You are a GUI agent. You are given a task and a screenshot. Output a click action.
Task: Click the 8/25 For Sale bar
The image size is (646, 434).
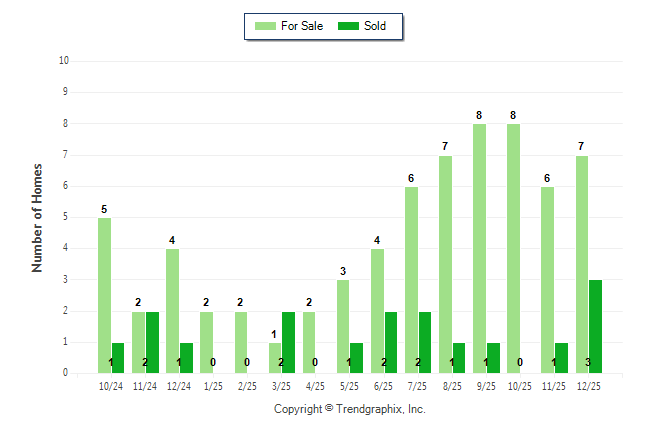[x=445, y=264]
